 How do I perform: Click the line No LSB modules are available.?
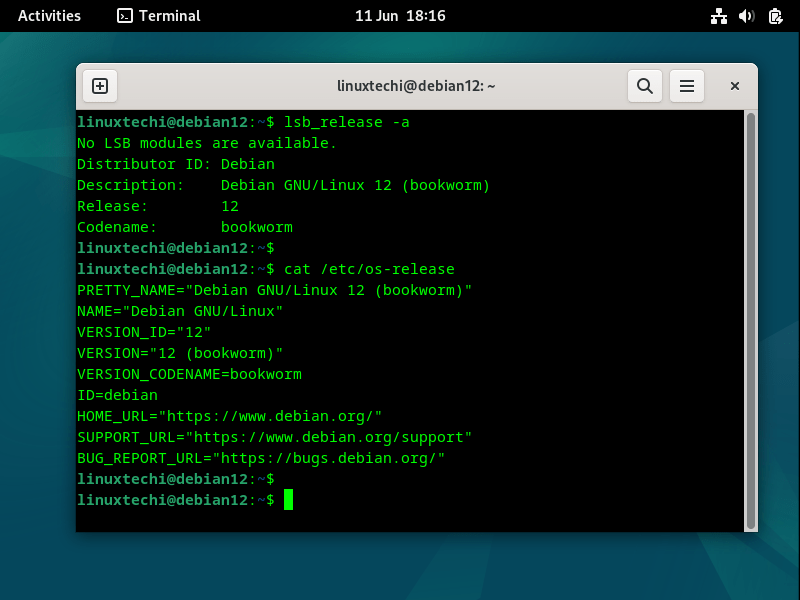coord(207,143)
